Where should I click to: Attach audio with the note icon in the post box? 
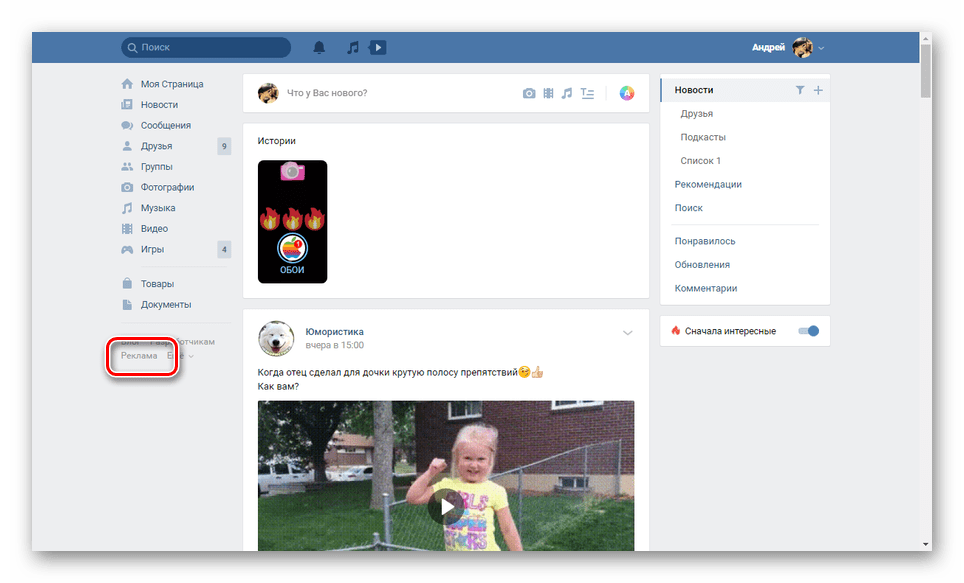pos(567,93)
